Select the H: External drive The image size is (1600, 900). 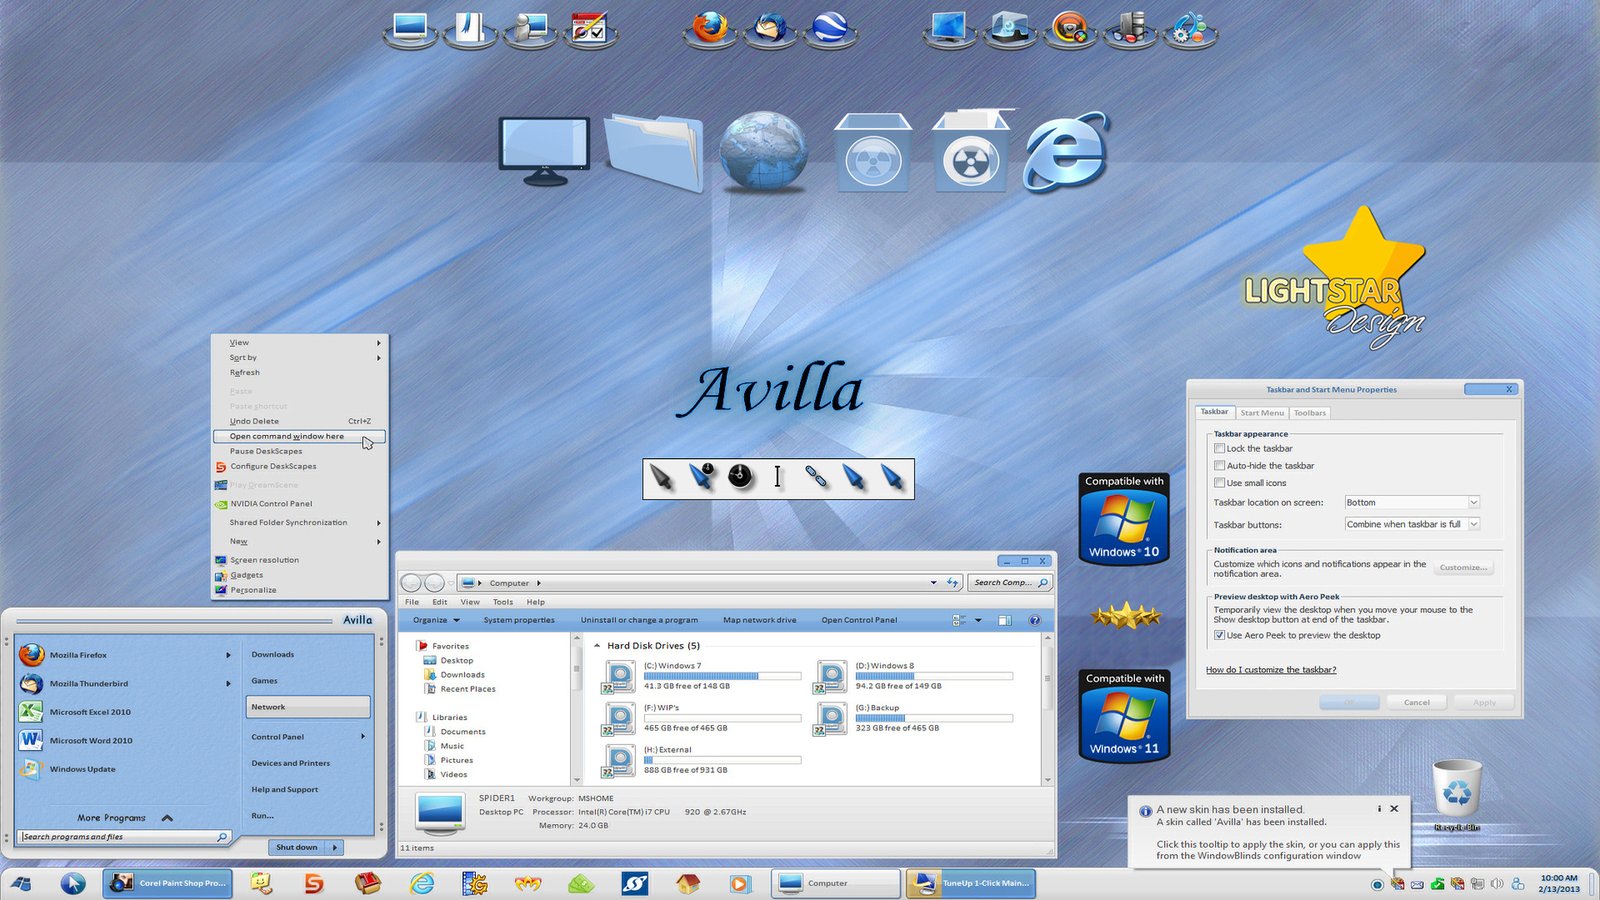700,760
